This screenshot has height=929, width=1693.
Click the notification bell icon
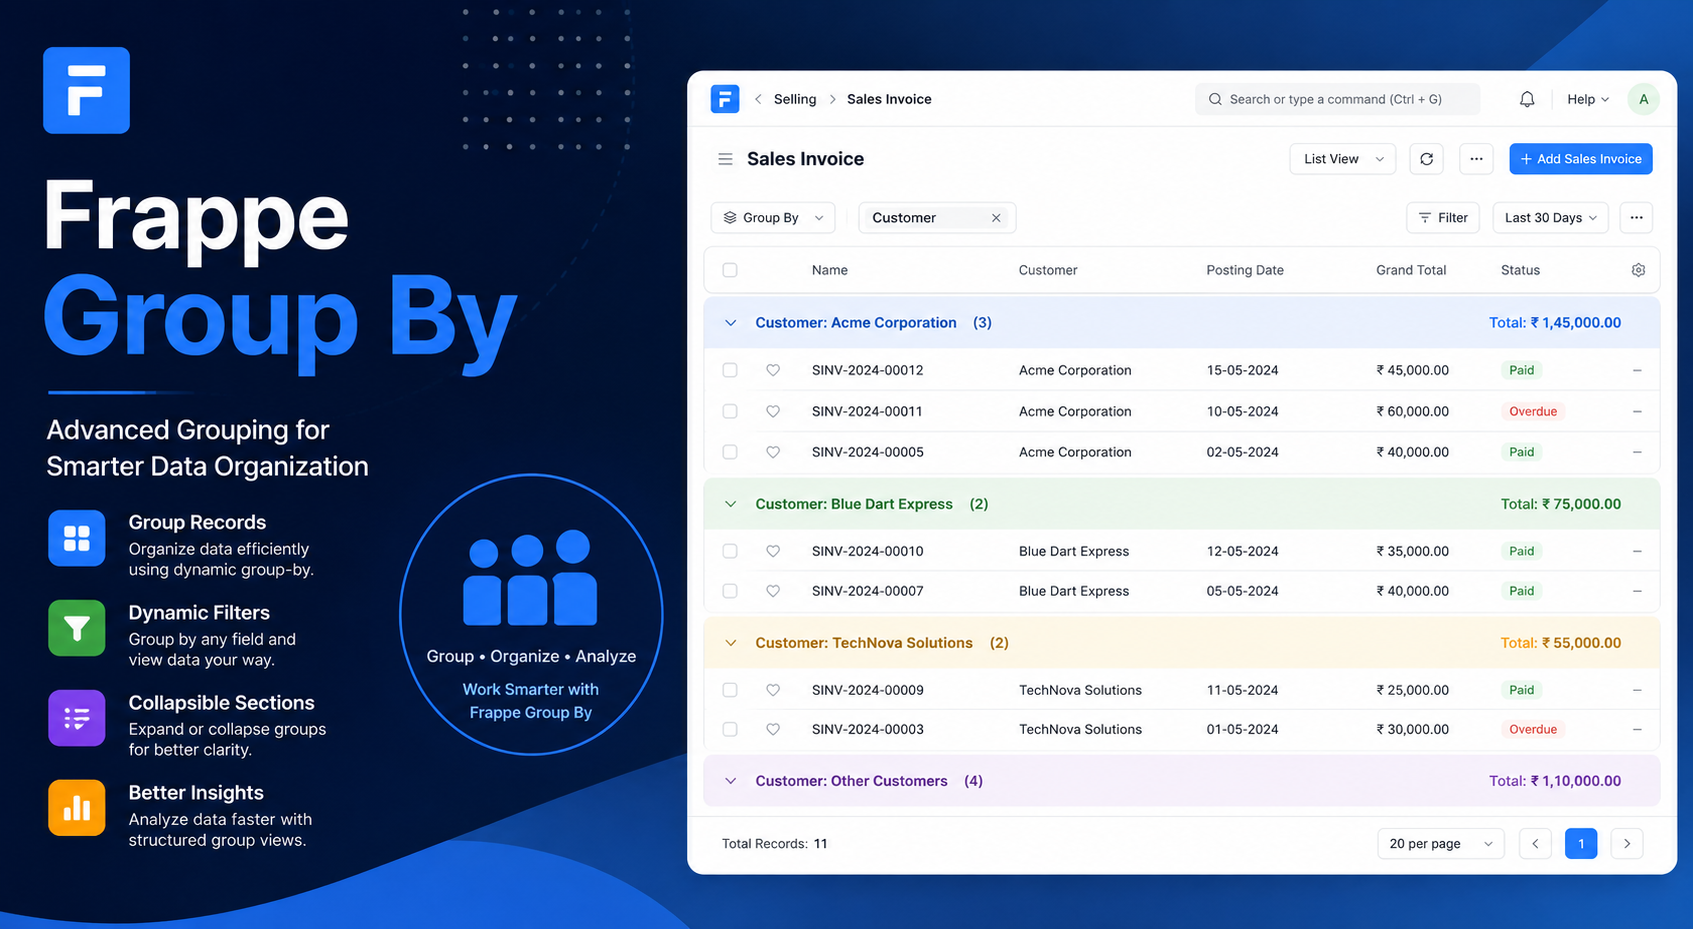pos(1527,99)
